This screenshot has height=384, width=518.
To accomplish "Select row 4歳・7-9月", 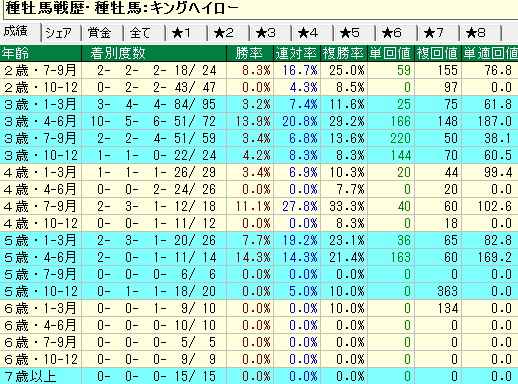I will point(259,206).
